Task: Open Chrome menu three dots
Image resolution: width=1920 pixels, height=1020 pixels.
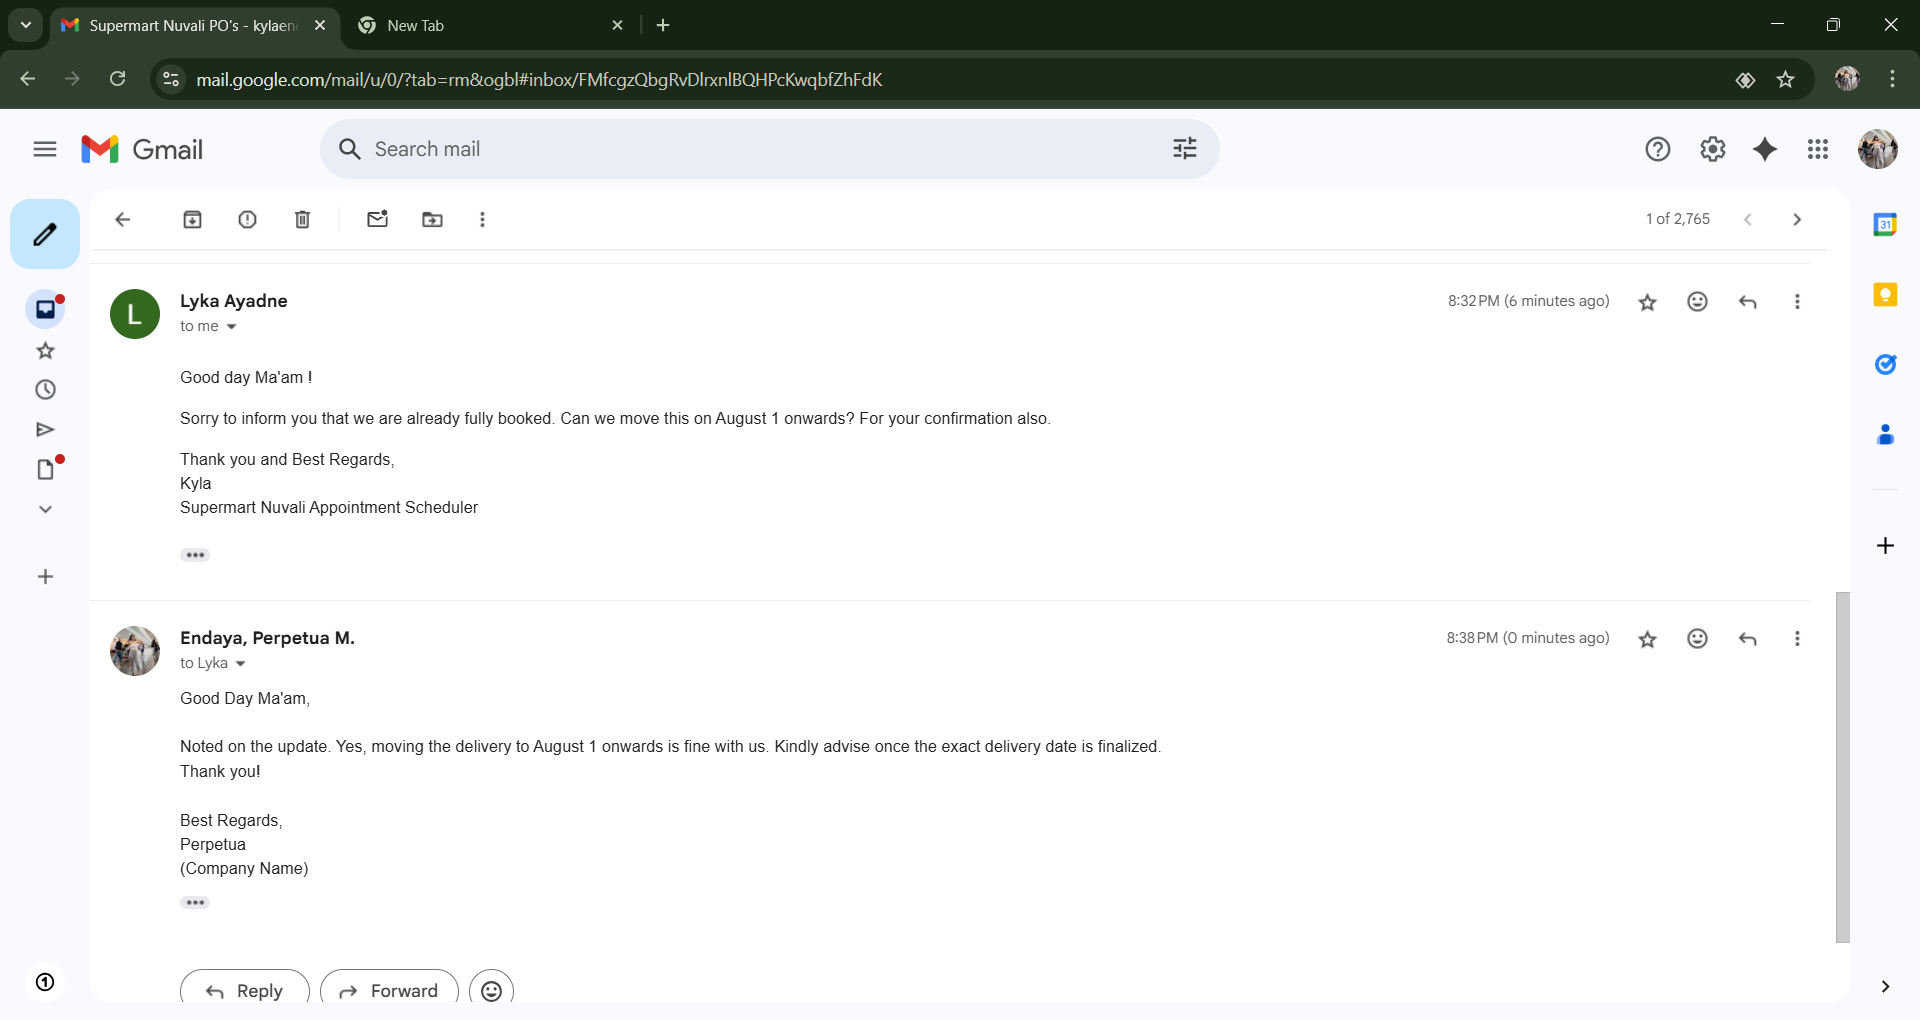Action: [1892, 79]
